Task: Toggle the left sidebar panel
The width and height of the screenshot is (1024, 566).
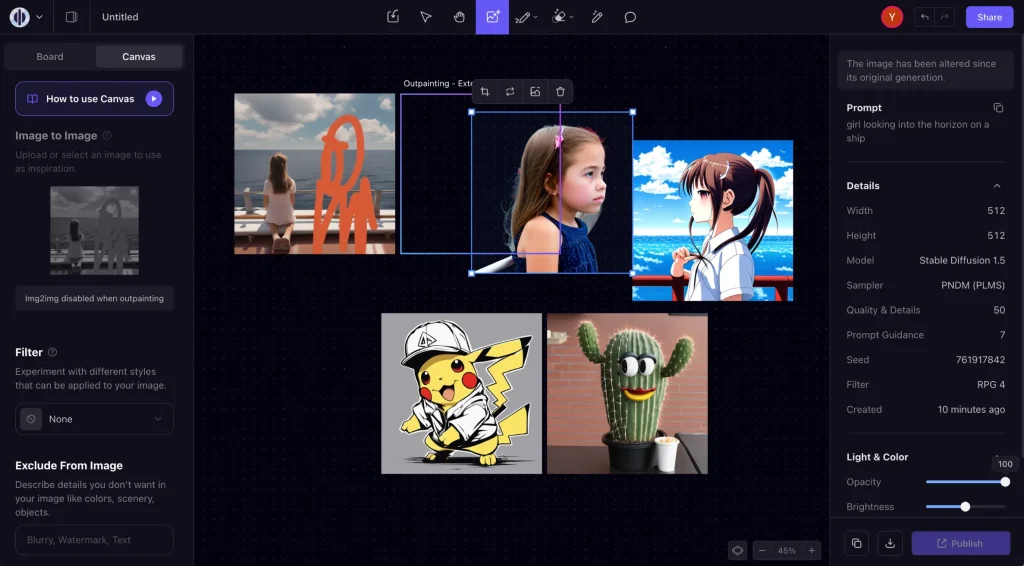Action: (71, 17)
